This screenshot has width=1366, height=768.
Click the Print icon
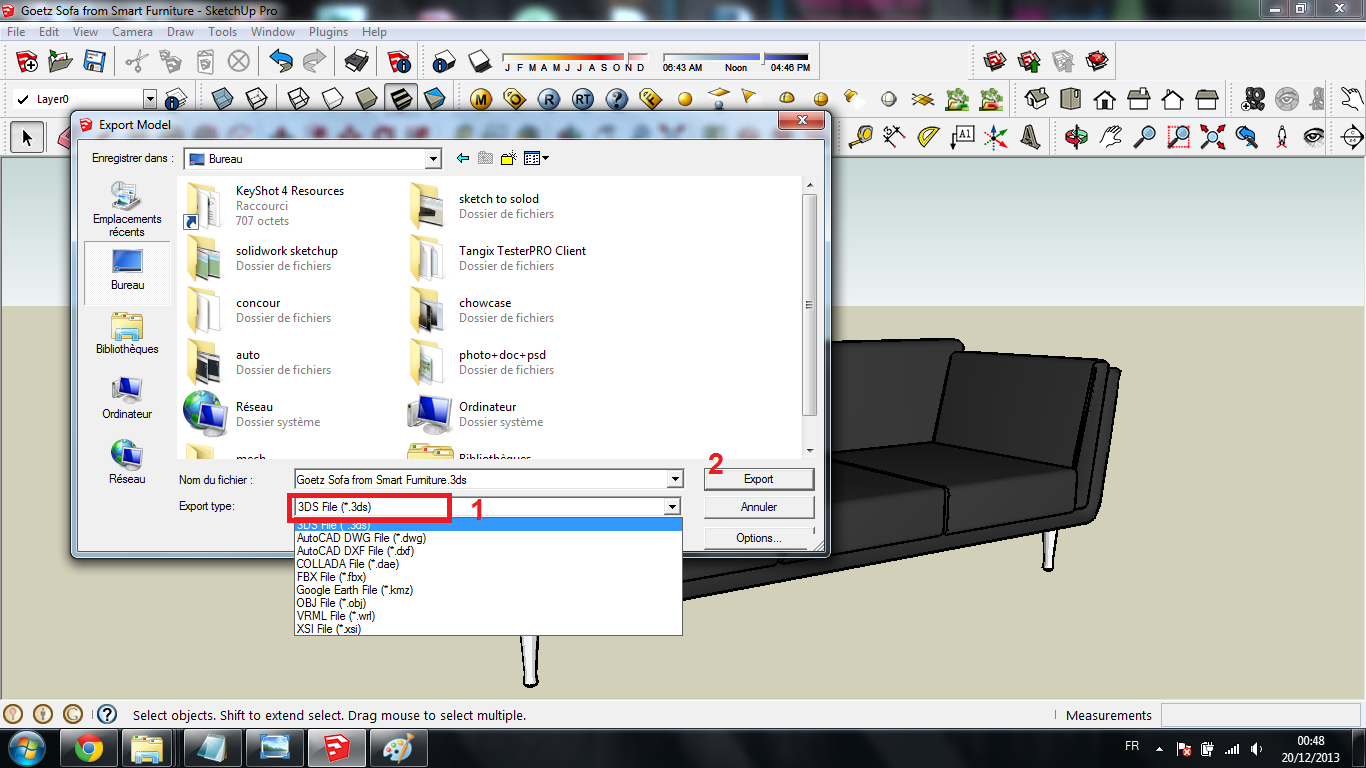pos(357,62)
